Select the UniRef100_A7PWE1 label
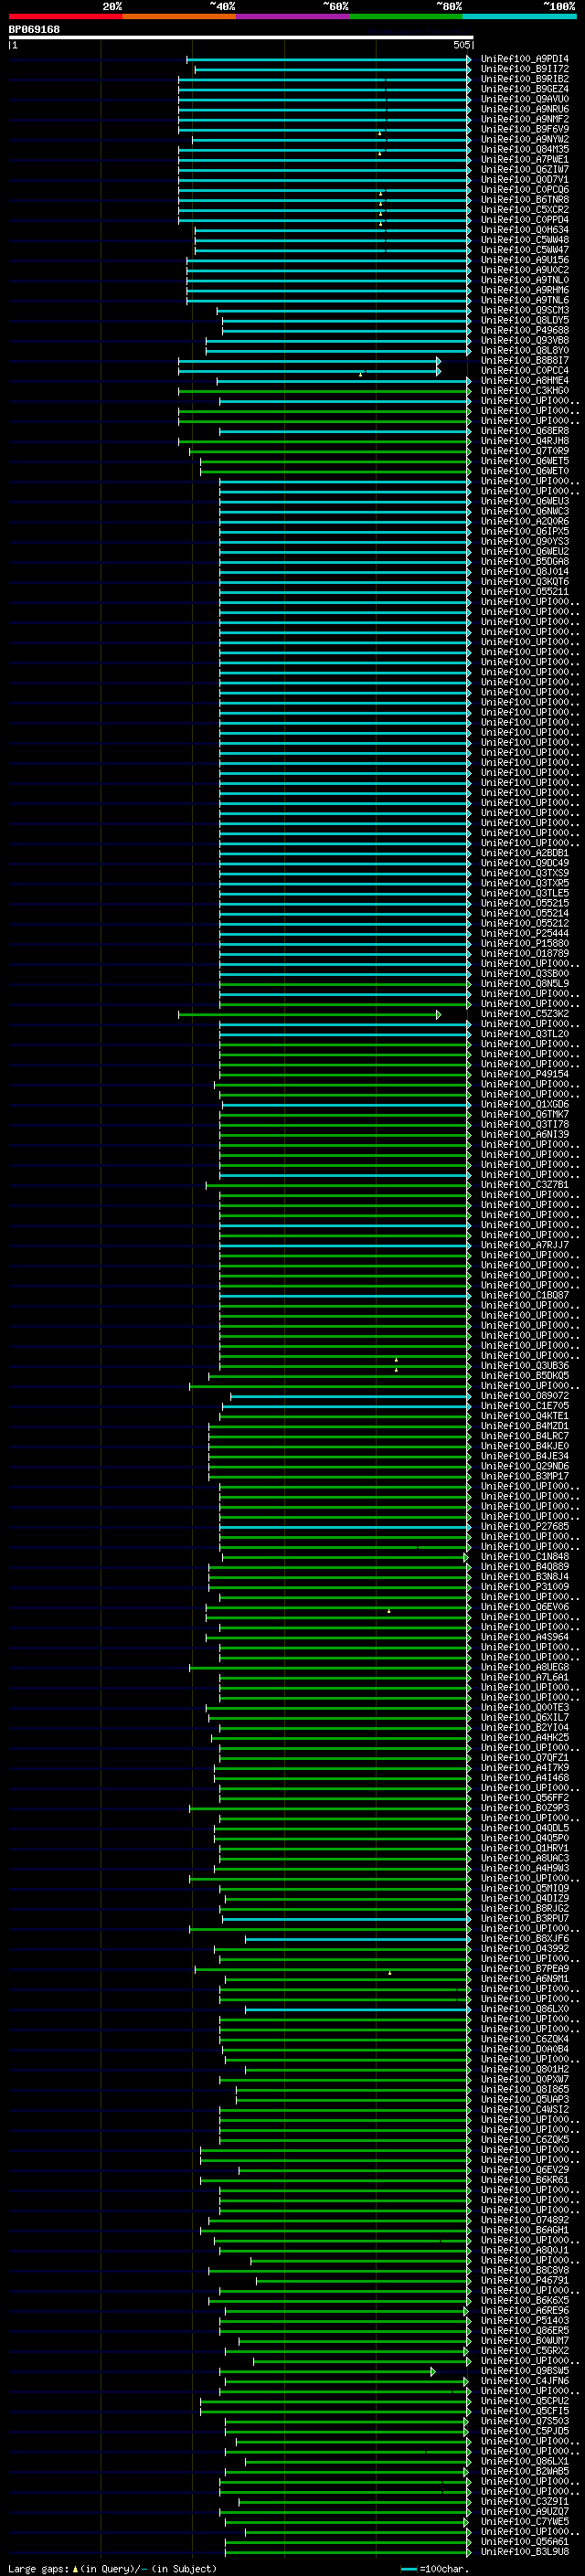Screen dimensions: 585x2576 coord(524,159)
